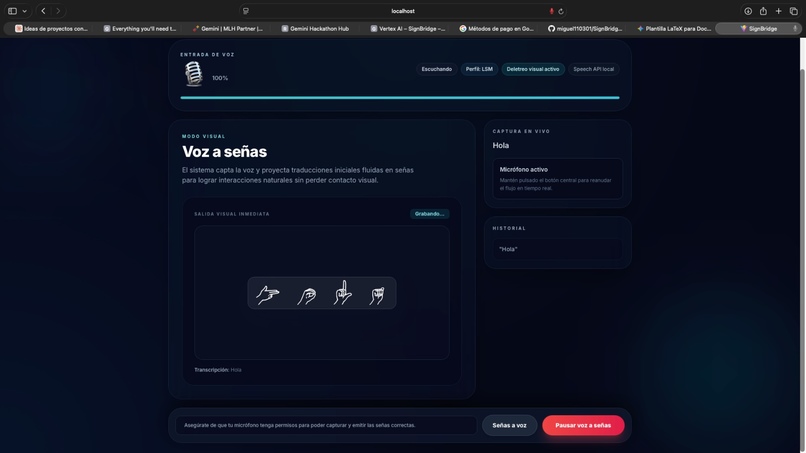
Task: Go back with the browser back arrow
Action: point(43,11)
